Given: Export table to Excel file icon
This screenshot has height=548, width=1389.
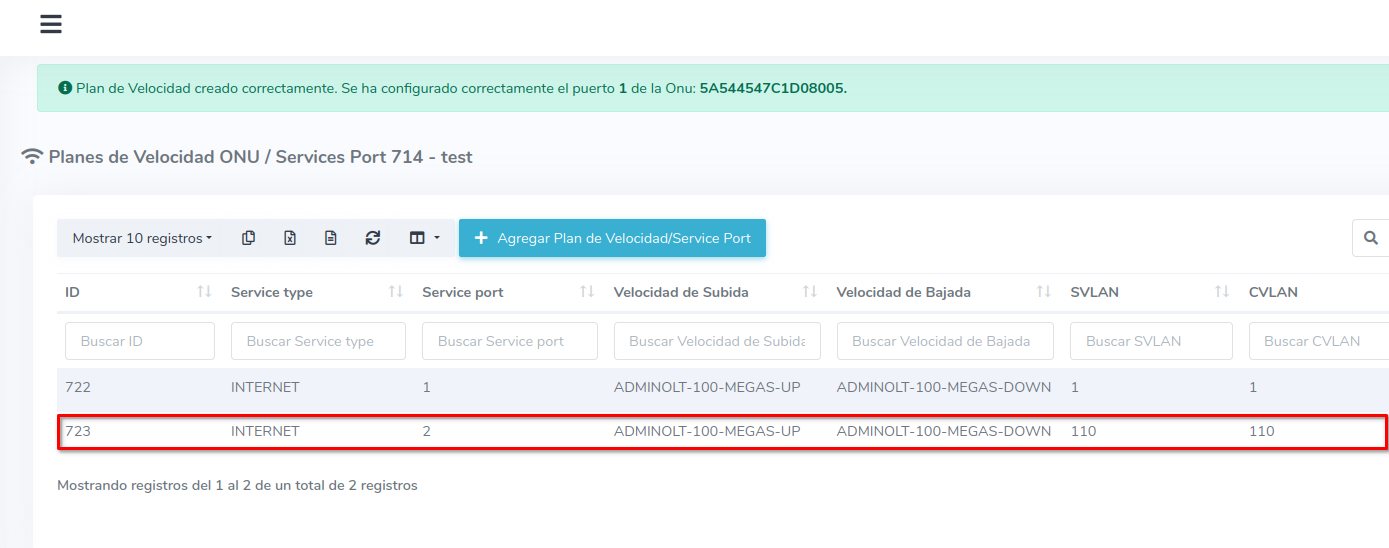Looking at the screenshot, I should click(290, 238).
